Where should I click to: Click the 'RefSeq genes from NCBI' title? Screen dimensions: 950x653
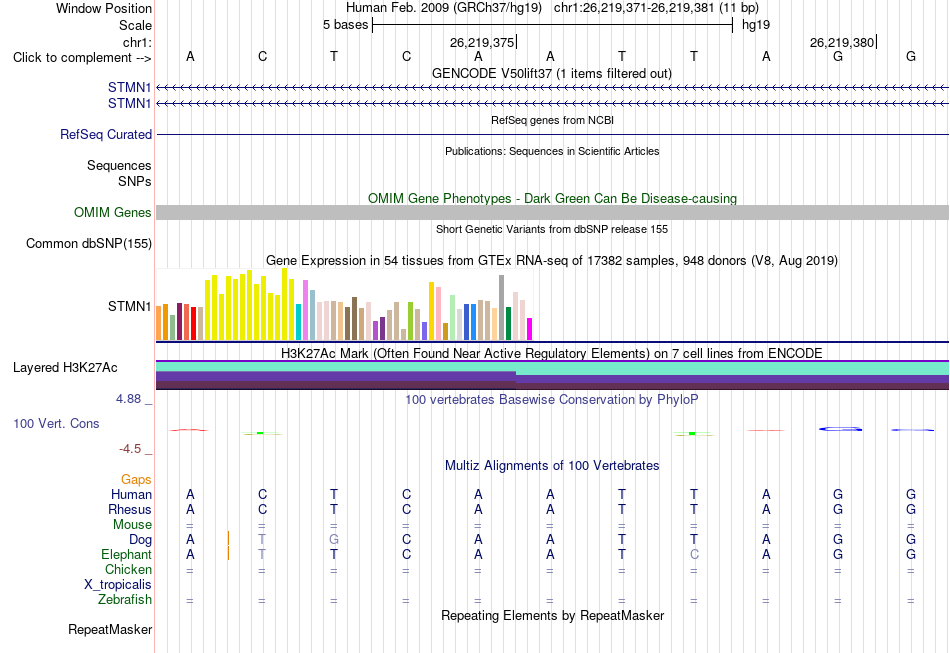552,120
